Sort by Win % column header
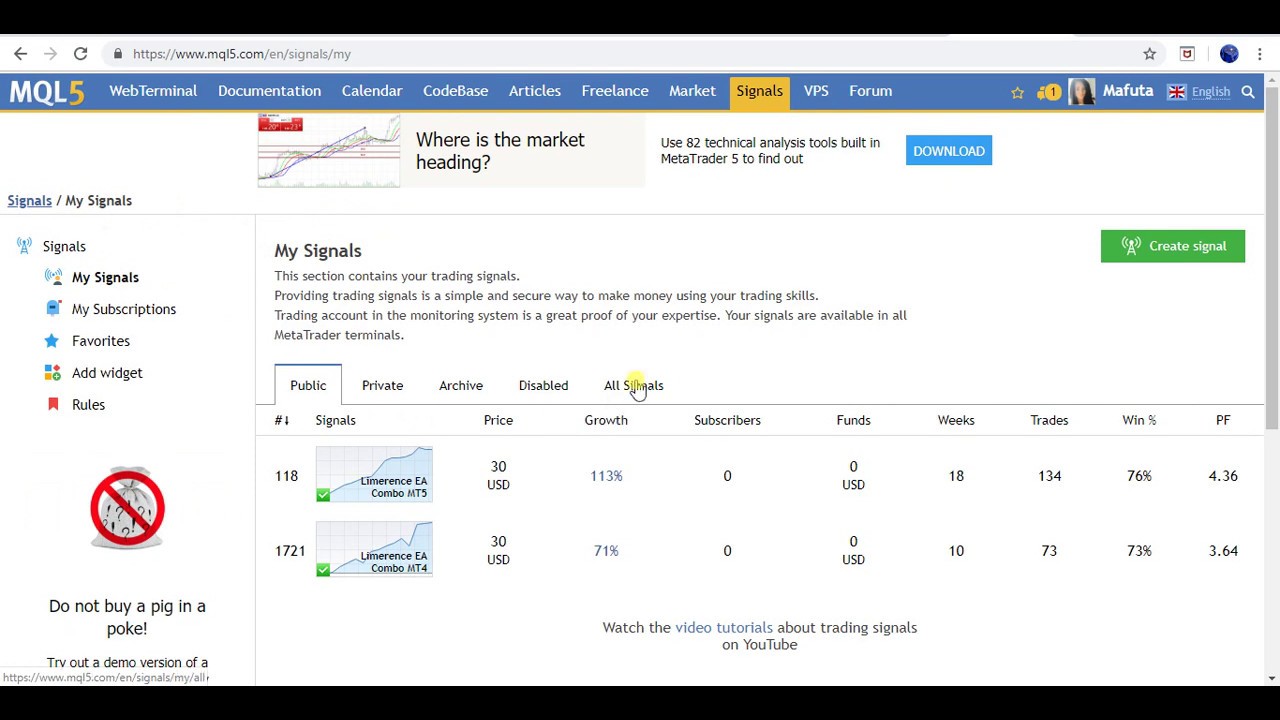 [1139, 420]
